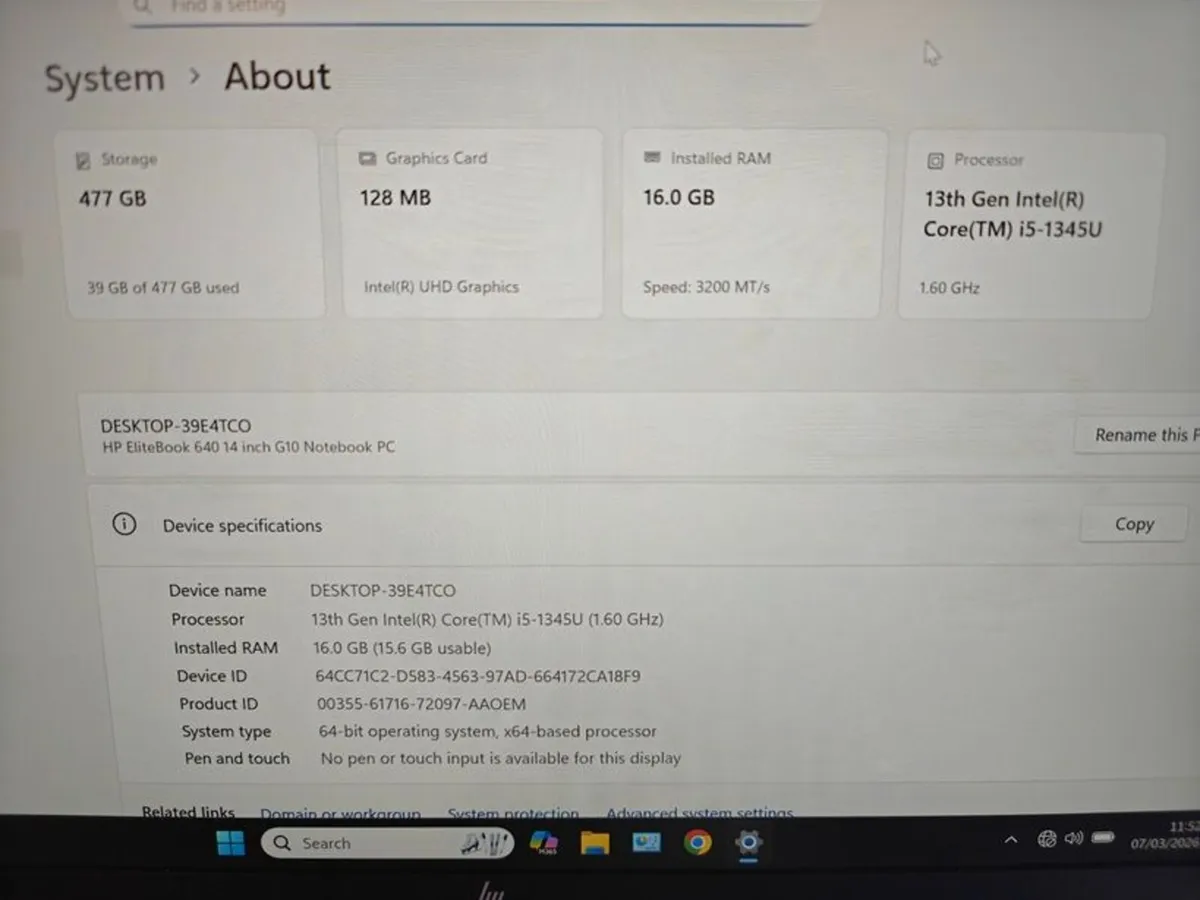Copy the device specifications
Viewport: 1200px width, 900px height.
[1133, 523]
